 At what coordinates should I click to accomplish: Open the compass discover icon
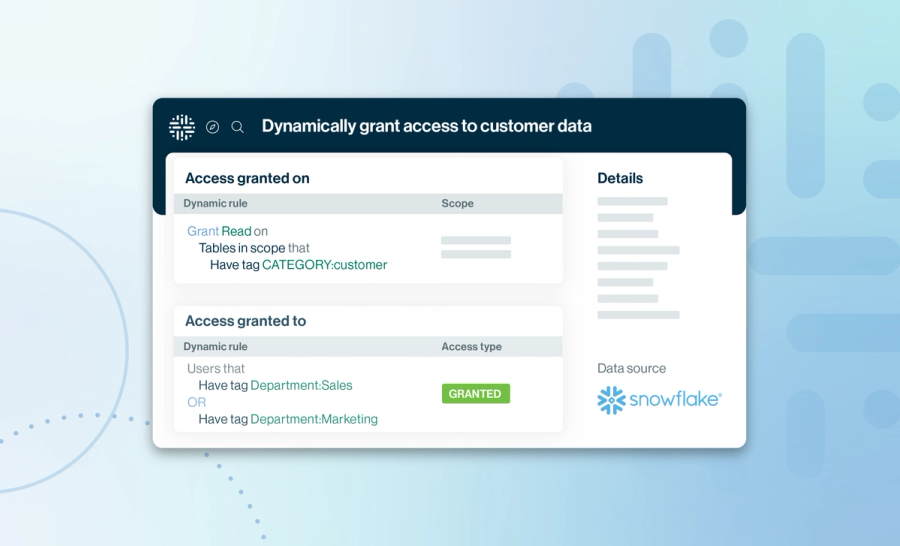coord(212,127)
